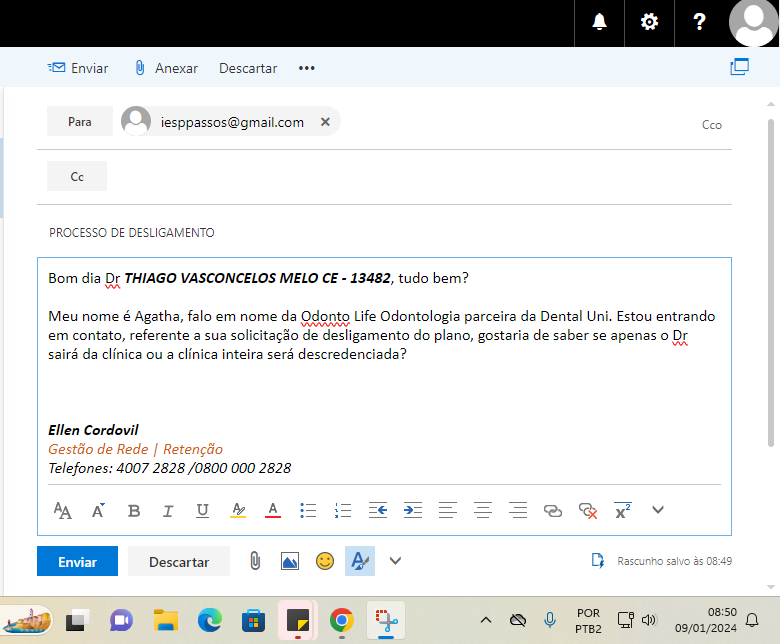Insert a bulleted list
The width and height of the screenshot is (780, 644).
tap(308, 511)
